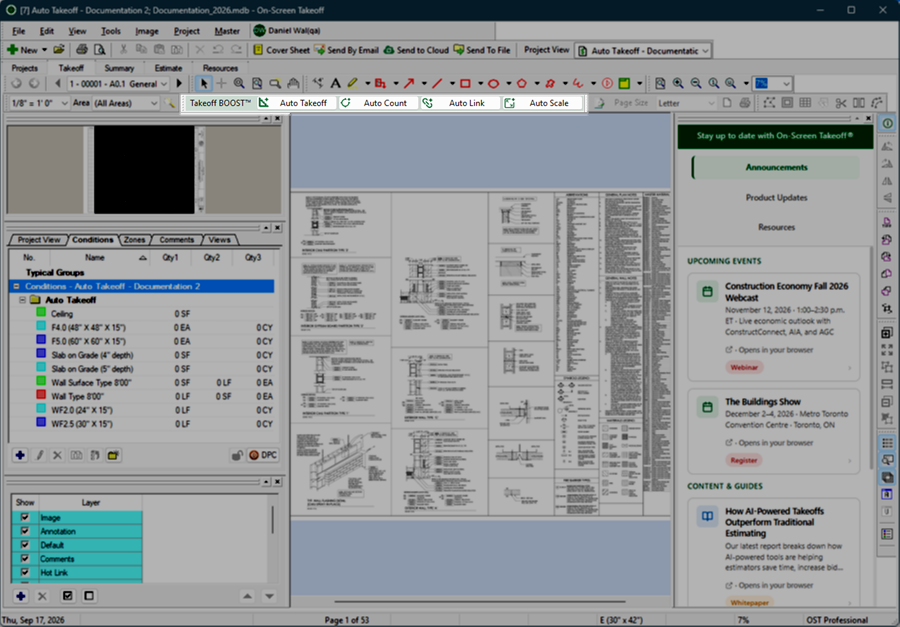900x627 pixels.
Task: Select the pan hand tool
Action: pyautogui.click(x=293, y=84)
